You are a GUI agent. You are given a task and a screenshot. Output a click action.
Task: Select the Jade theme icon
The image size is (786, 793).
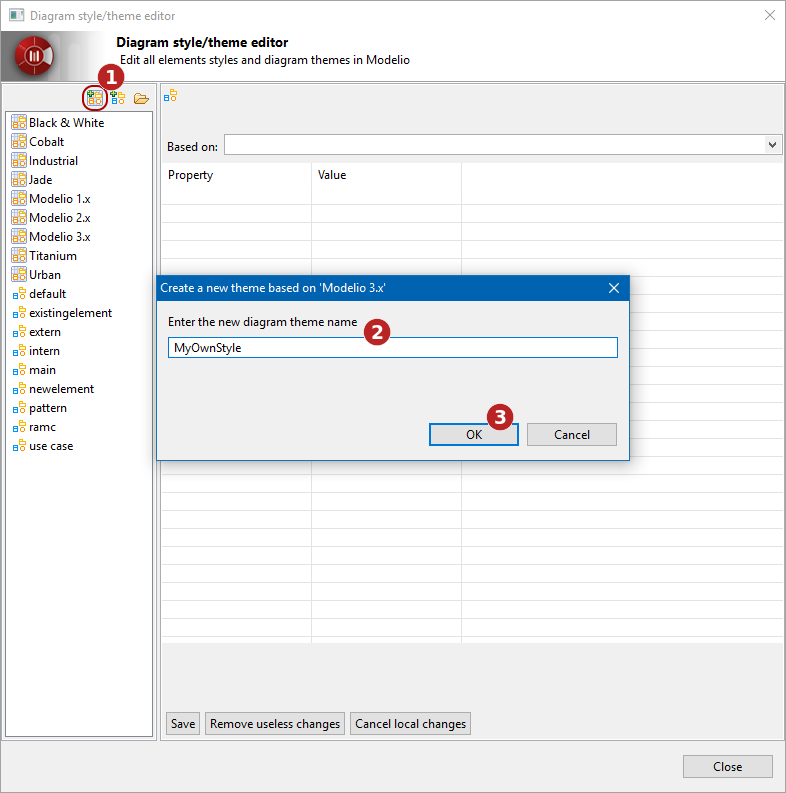tap(18, 180)
